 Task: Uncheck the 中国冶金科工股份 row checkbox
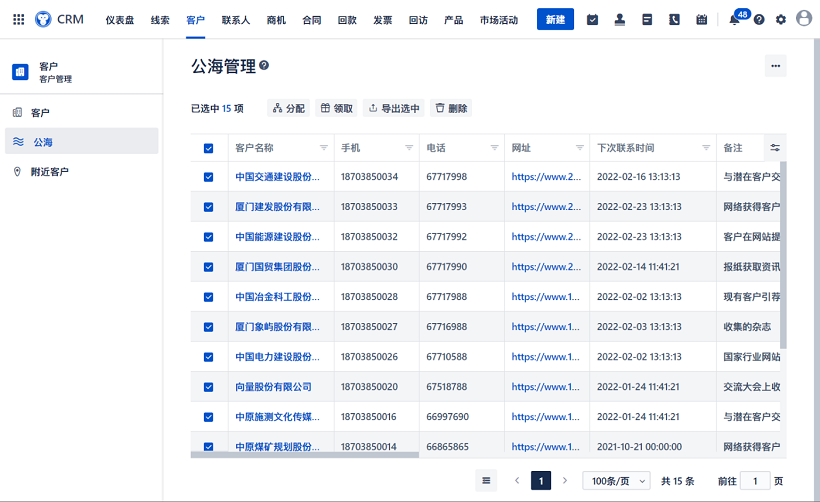point(208,297)
